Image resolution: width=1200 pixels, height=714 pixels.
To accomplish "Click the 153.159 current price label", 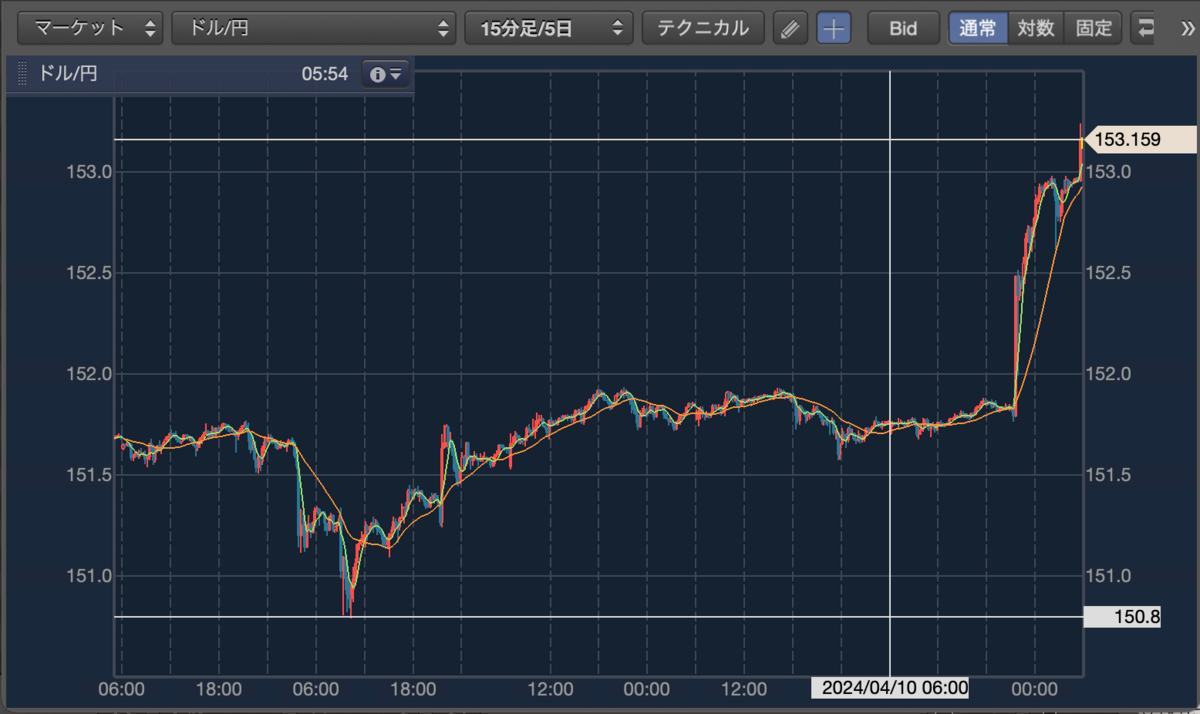I will (1139, 140).
